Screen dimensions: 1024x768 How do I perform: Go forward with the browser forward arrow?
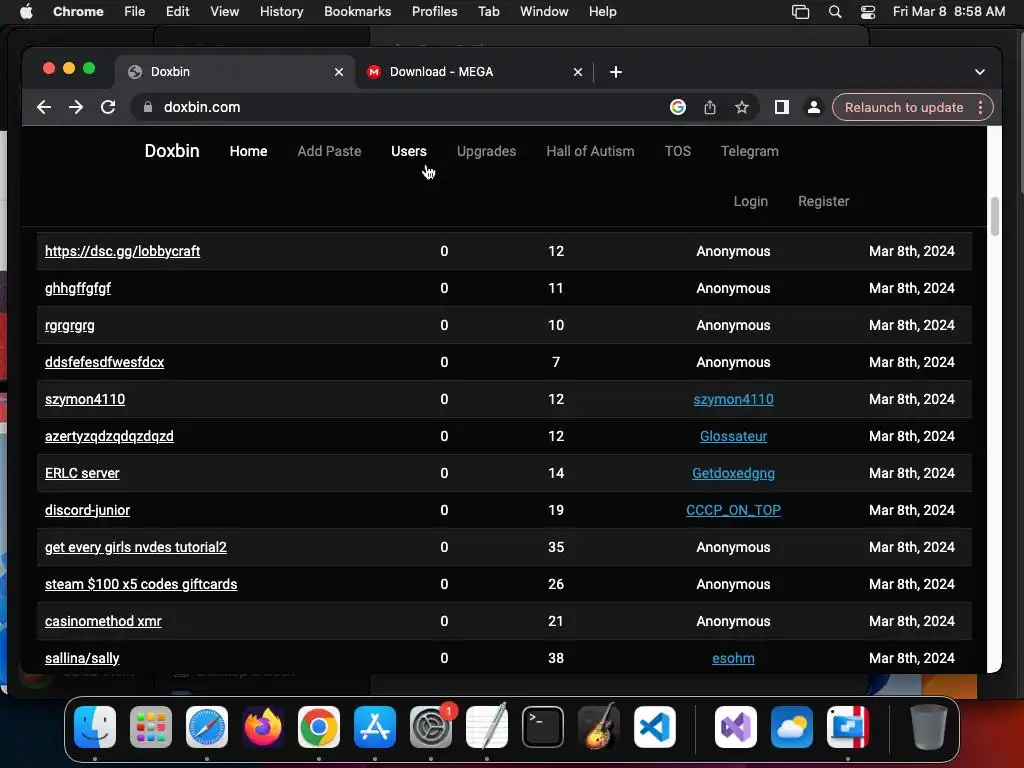76,107
